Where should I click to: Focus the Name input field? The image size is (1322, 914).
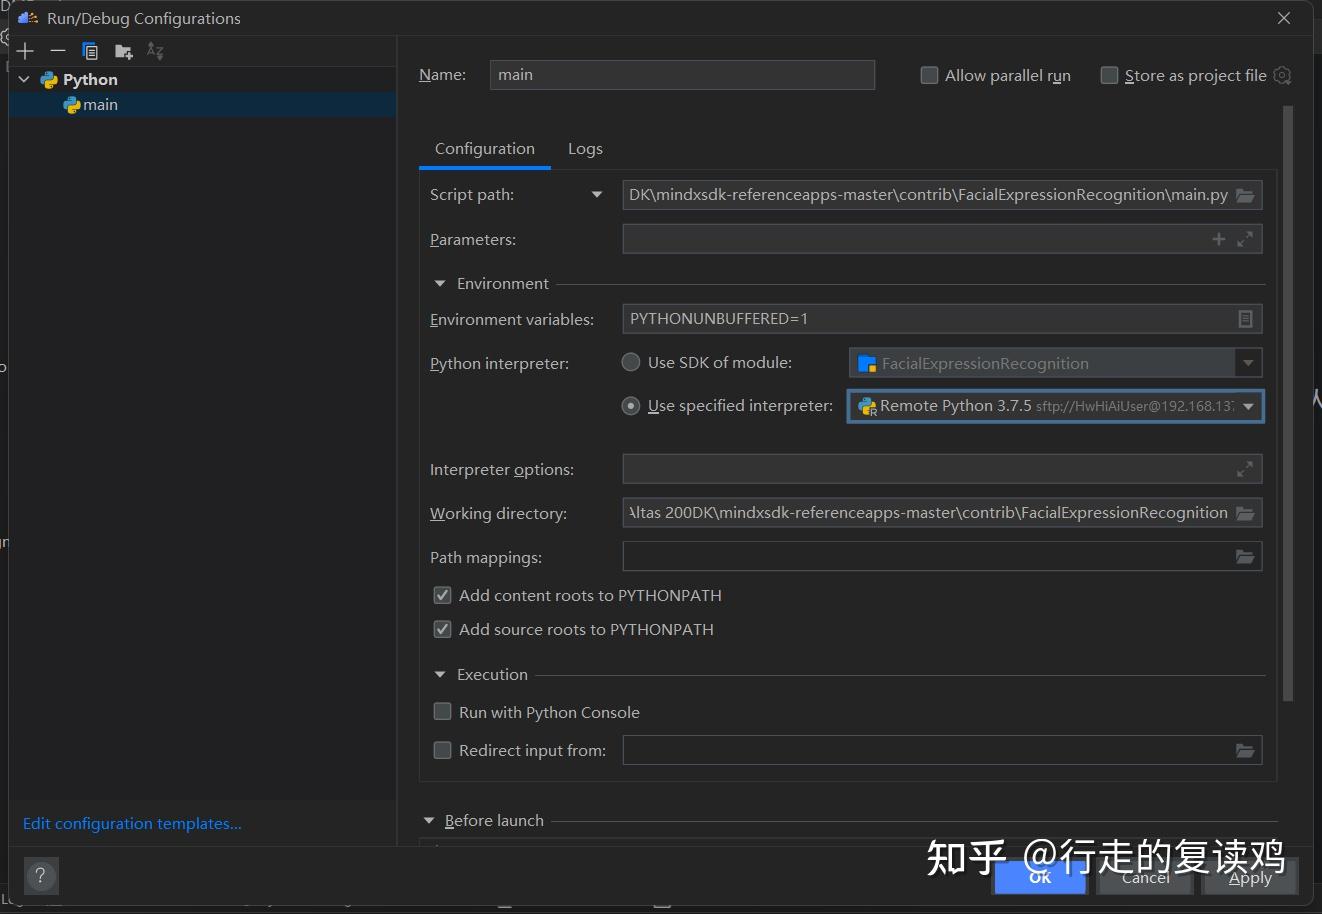pos(682,75)
